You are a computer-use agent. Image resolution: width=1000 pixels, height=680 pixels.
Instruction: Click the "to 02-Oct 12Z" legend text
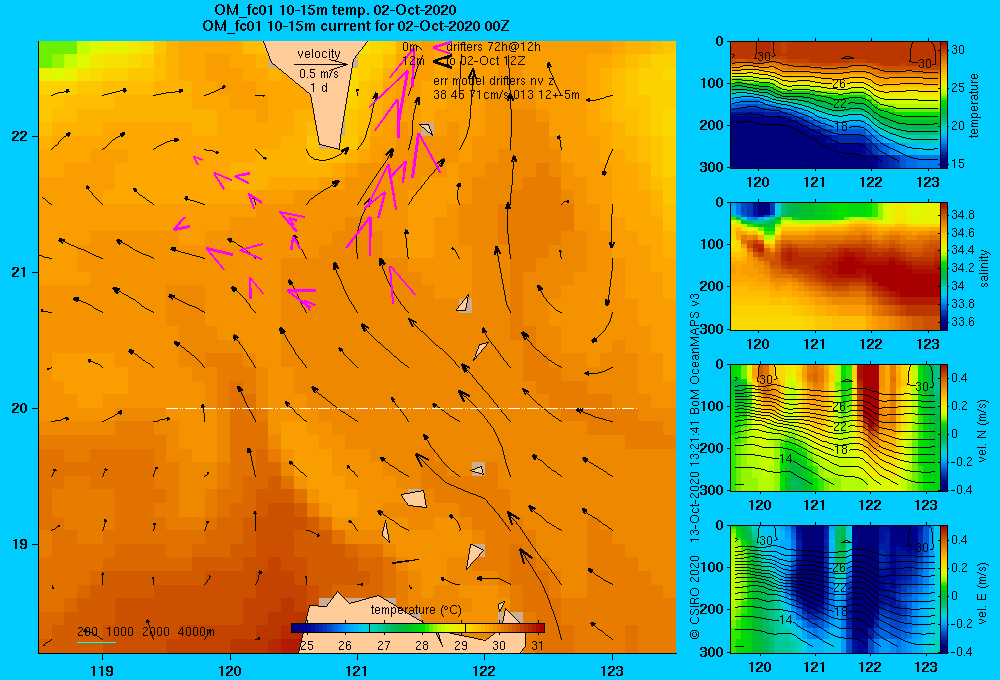click(x=485, y=61)
